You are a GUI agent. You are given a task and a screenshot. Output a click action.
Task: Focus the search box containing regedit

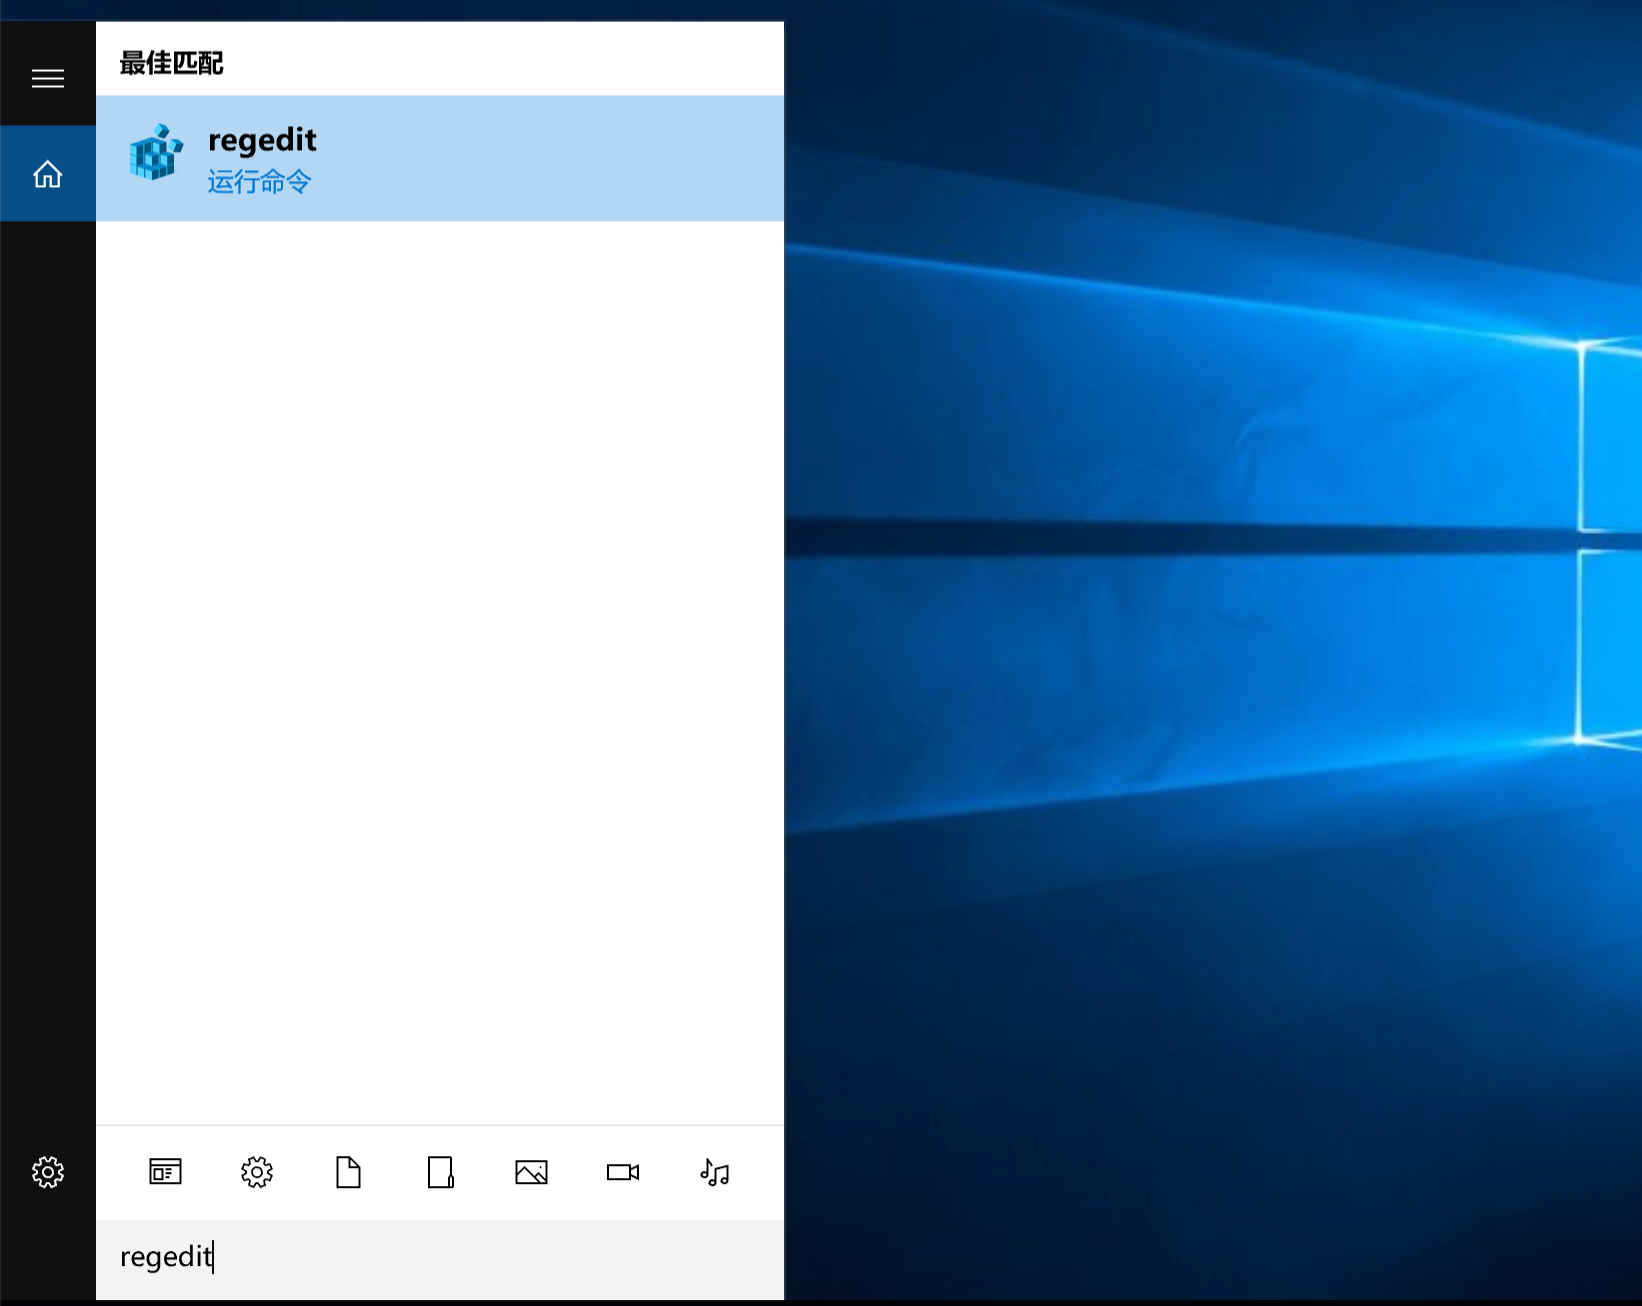pyautogui.click(x=440, y=1257)
